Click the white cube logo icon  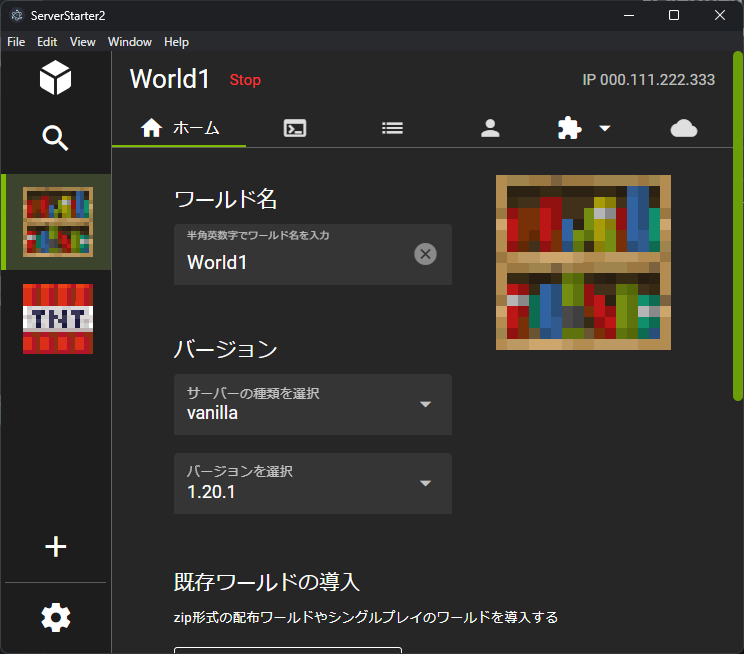tap(56, 77)
